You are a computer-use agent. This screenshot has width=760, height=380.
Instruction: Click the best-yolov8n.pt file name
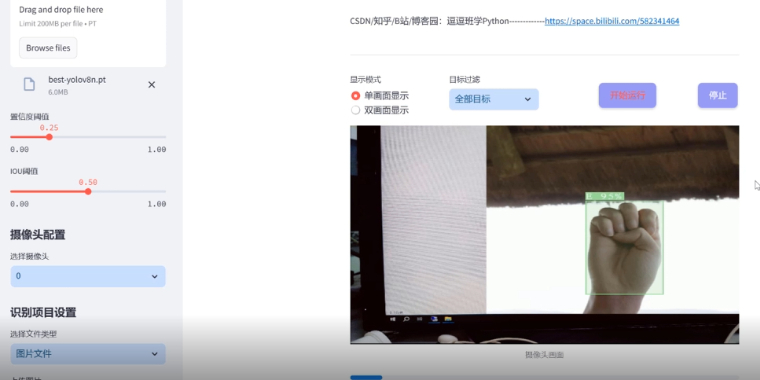pos(77,80)
